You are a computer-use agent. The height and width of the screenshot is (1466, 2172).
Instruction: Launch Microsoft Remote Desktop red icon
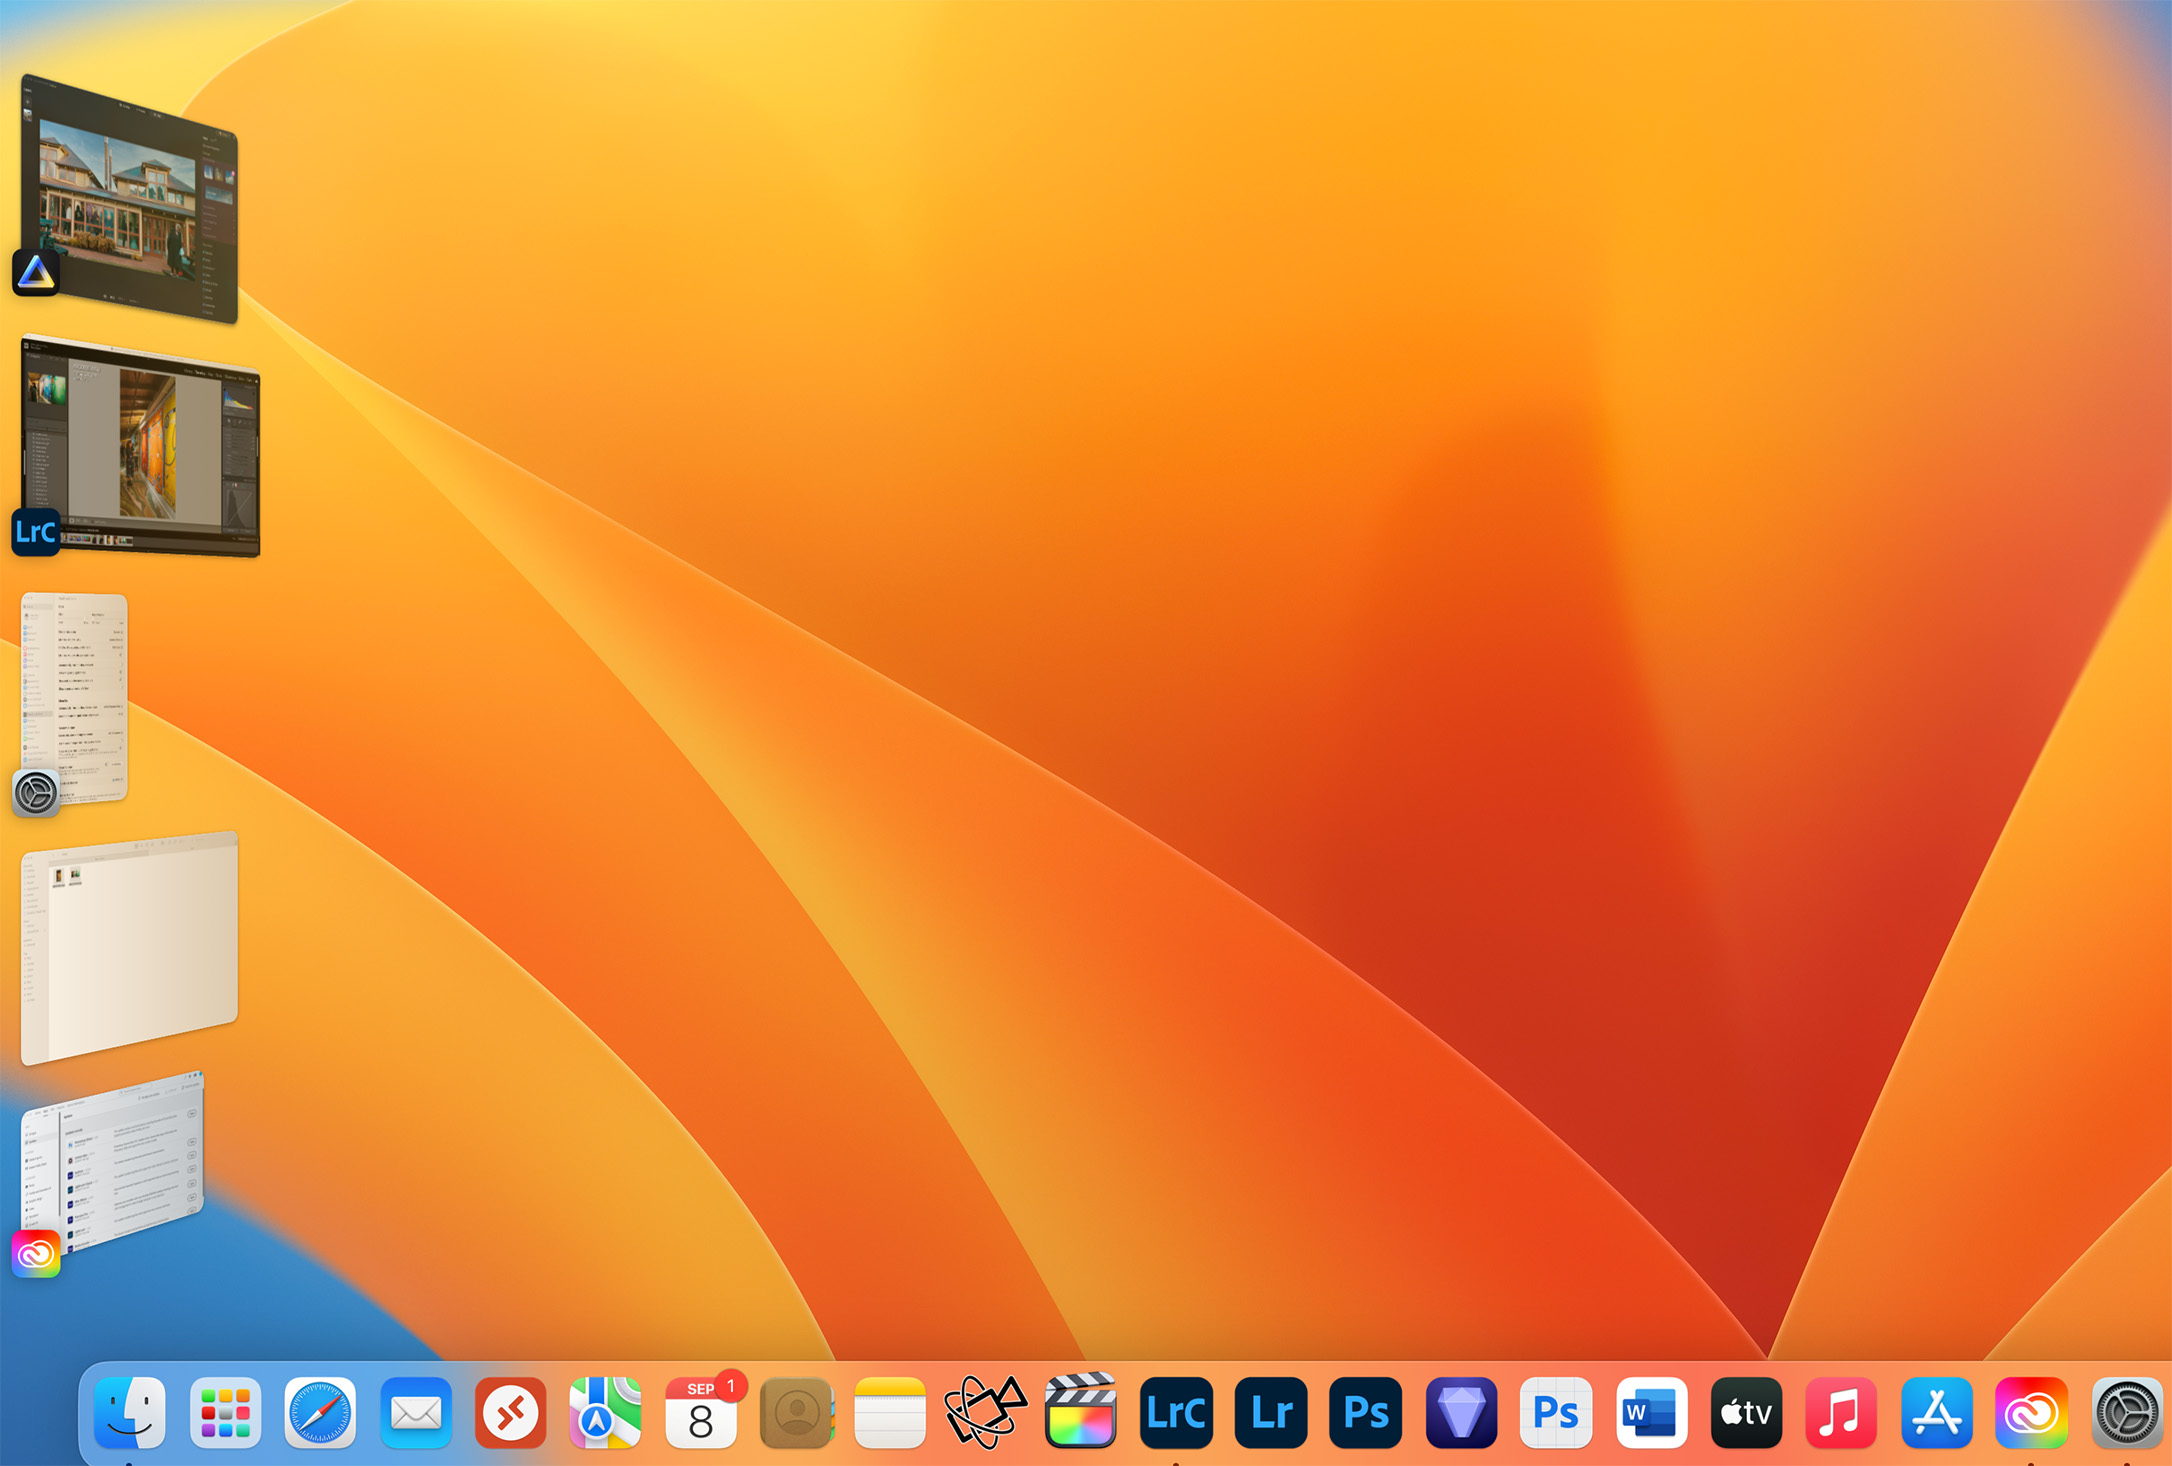click(510, 1412)
